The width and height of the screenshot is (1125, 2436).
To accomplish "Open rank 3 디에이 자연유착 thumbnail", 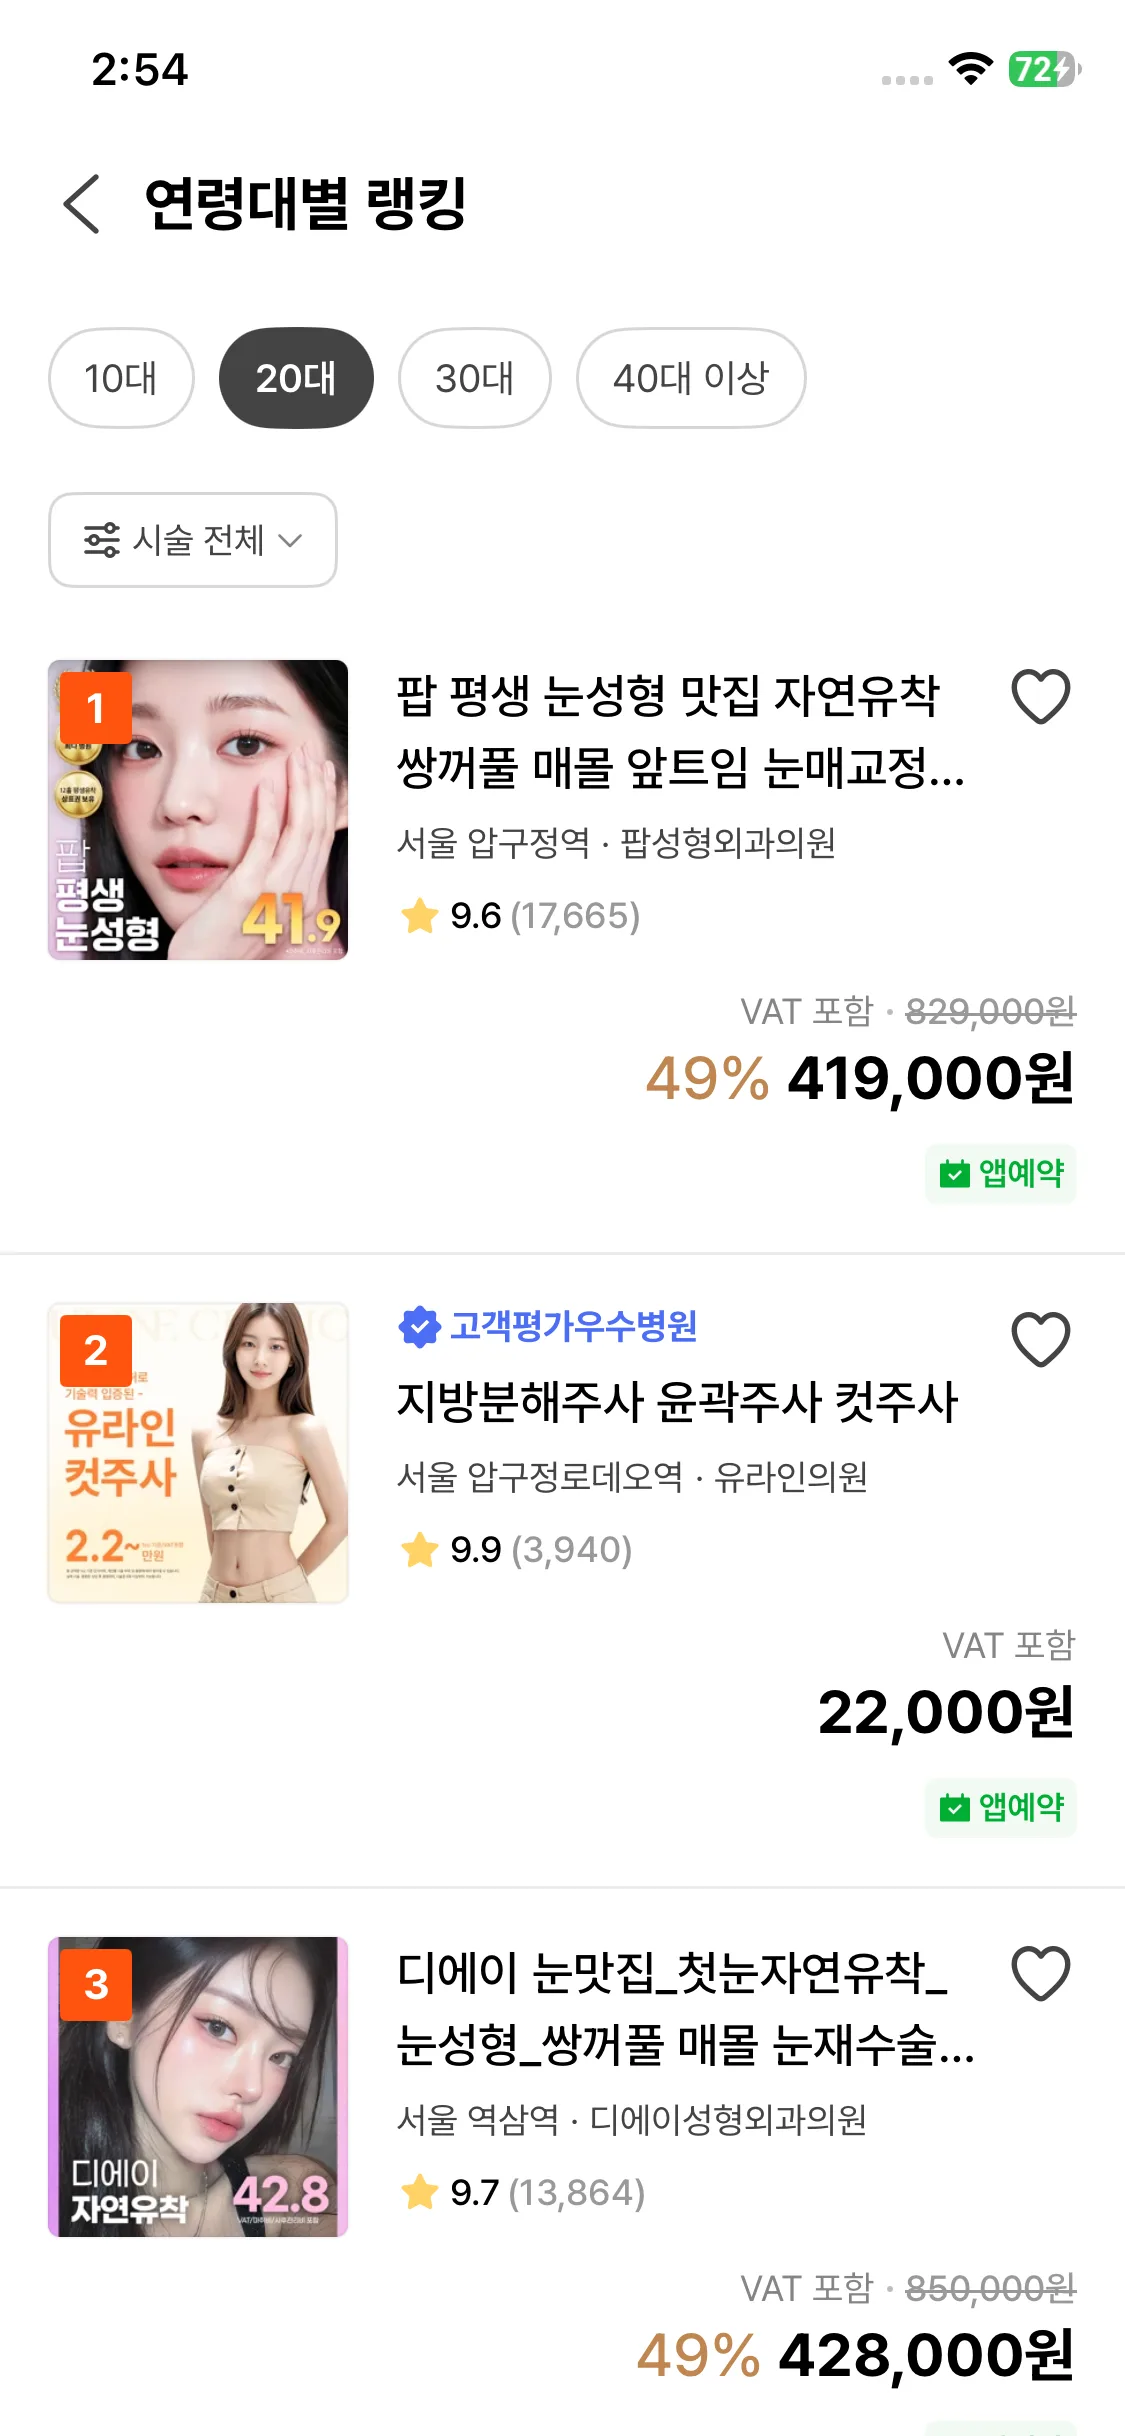I will point(198,2087).
